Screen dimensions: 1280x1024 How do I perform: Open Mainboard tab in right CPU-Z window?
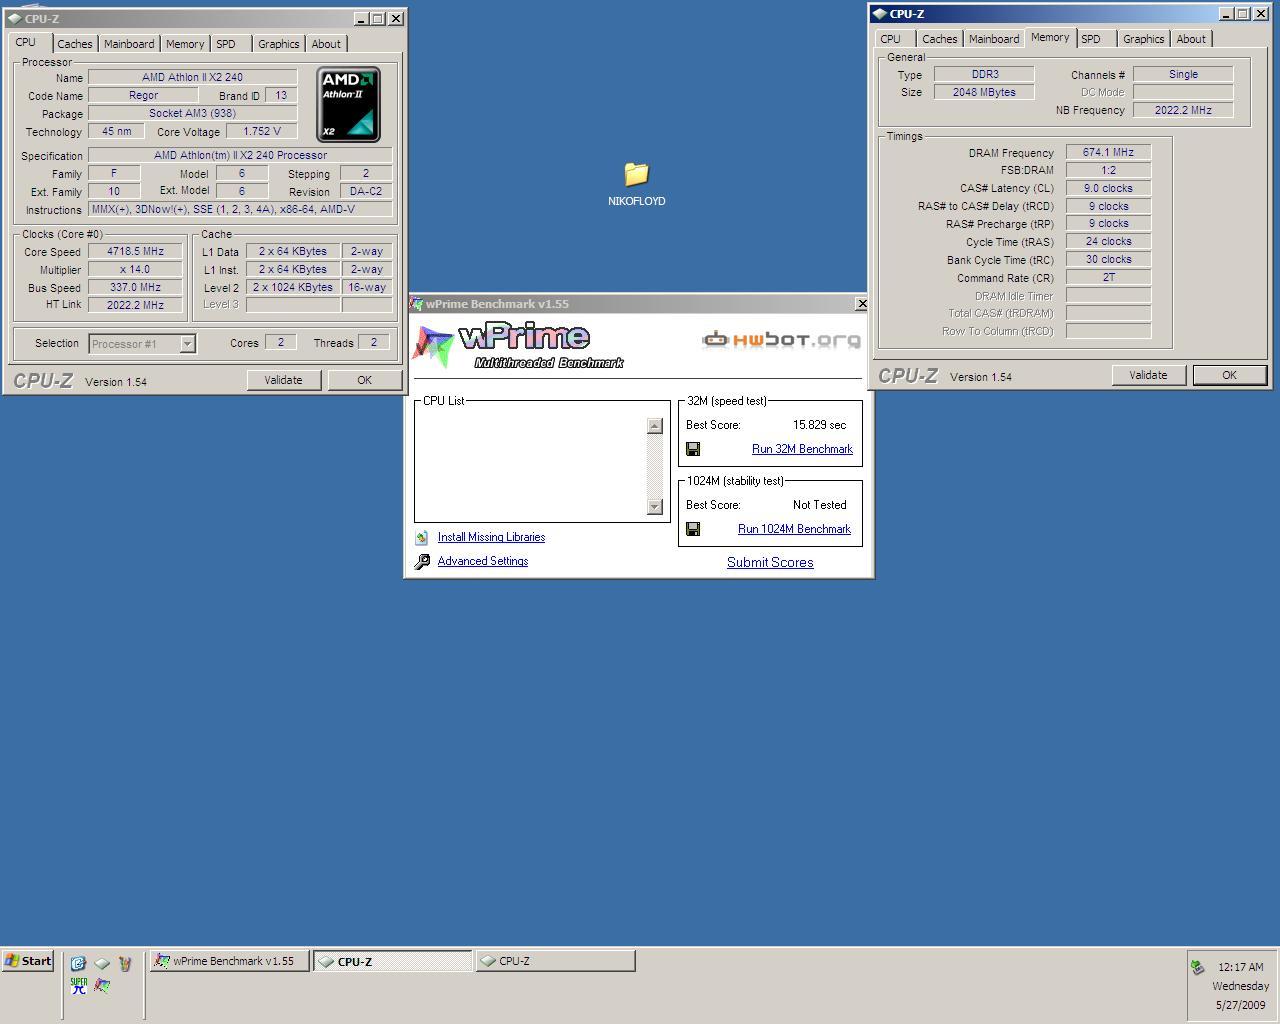point(994,39)
